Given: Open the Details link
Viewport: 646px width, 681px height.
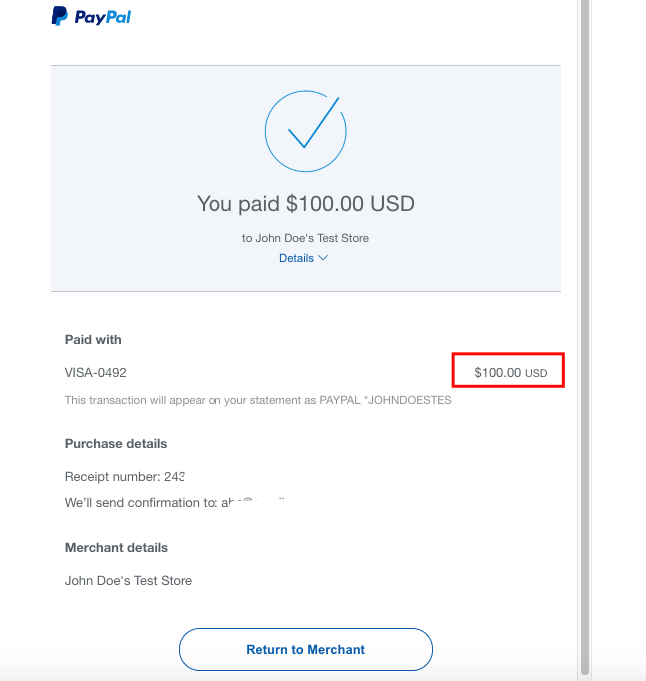Looking at the screenshot, I should (297, 258).
